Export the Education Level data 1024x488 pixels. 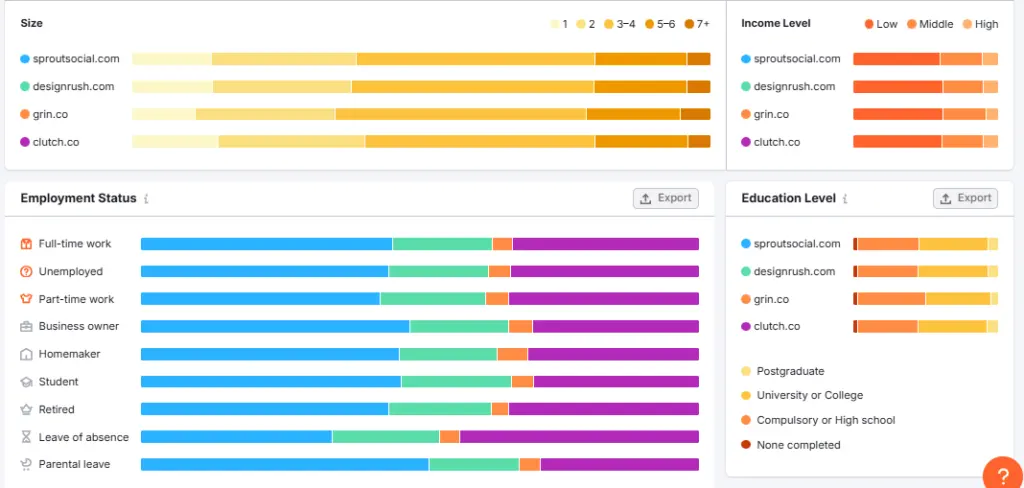pyautogui.click(x=965, y=198)
